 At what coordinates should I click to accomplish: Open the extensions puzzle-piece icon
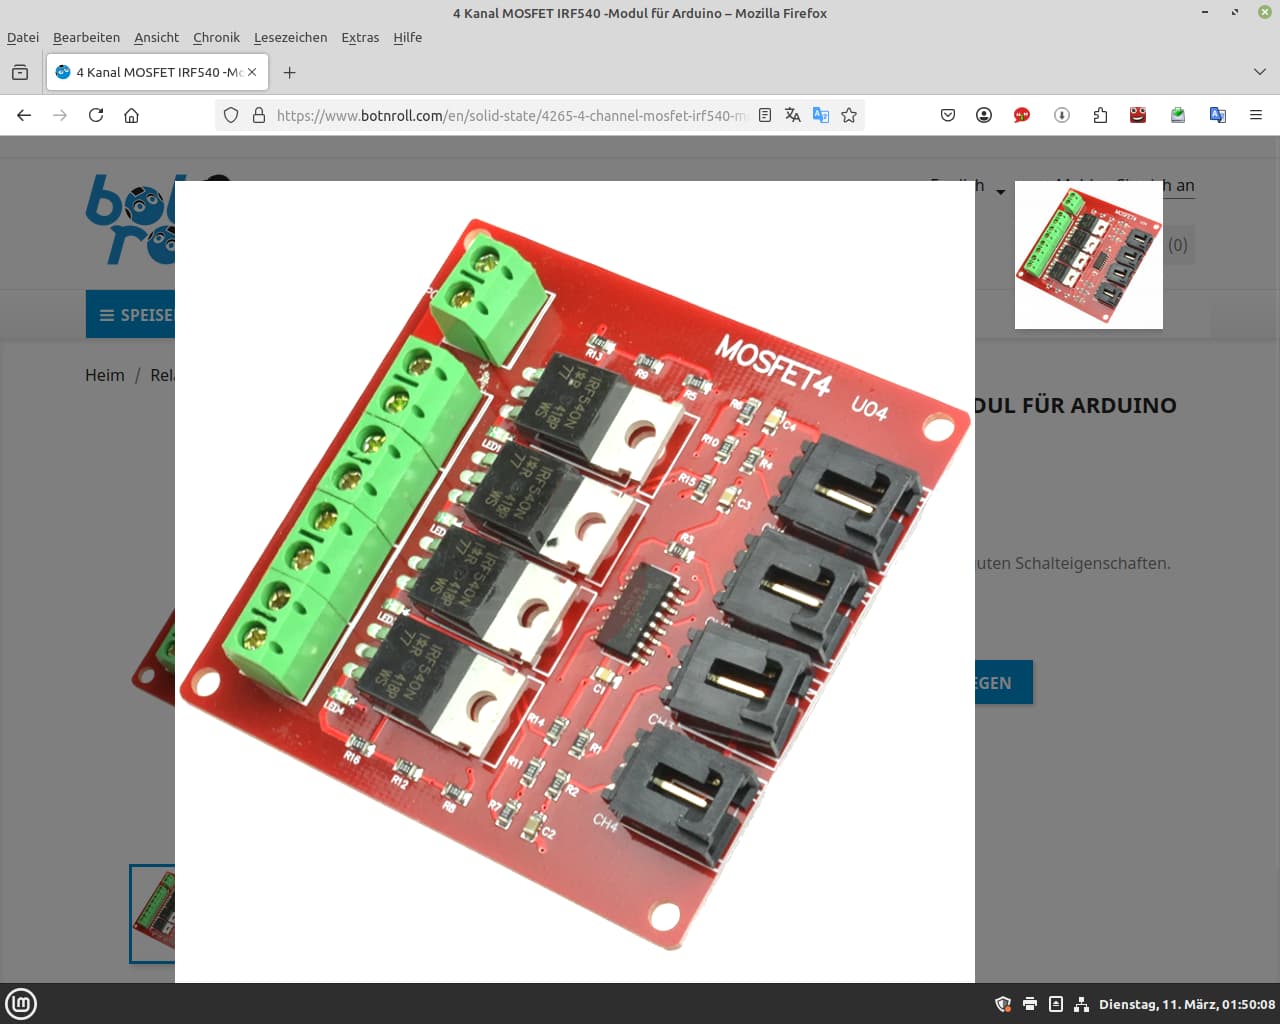(1100, 115)
